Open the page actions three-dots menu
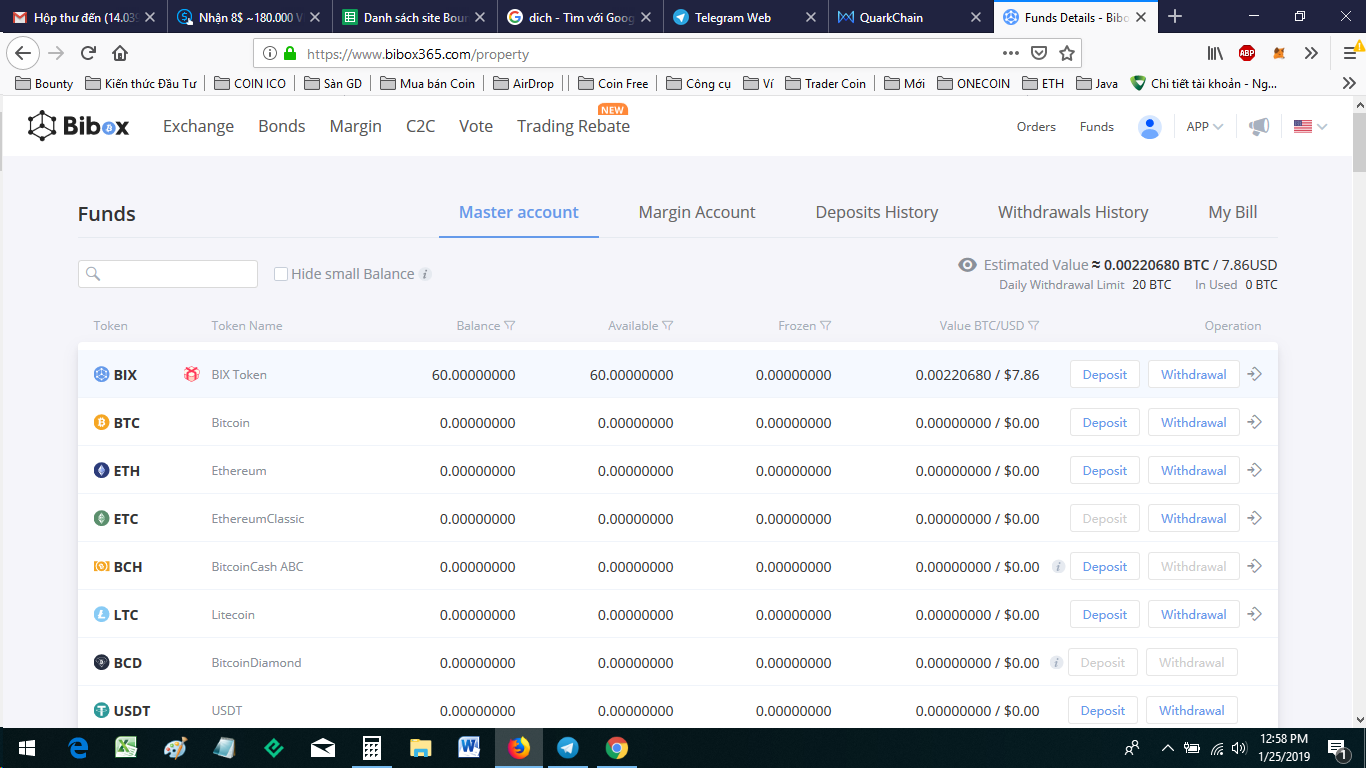1366x768 pixels. [1011, 54]
